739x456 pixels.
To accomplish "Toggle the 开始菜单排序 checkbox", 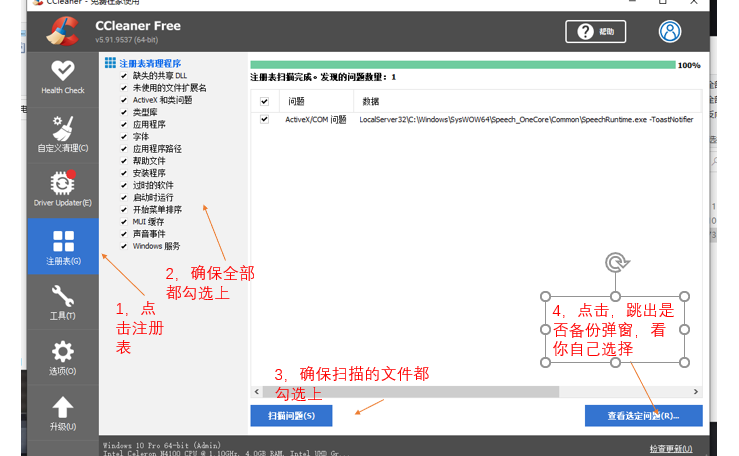I will pyautogui.click(x=124, y=210).
